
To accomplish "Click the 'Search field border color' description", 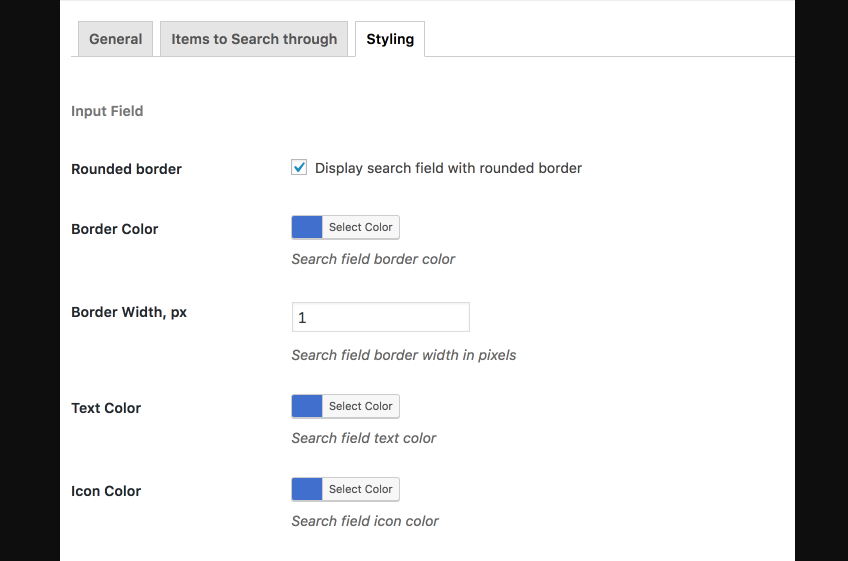I will [373, 259].
